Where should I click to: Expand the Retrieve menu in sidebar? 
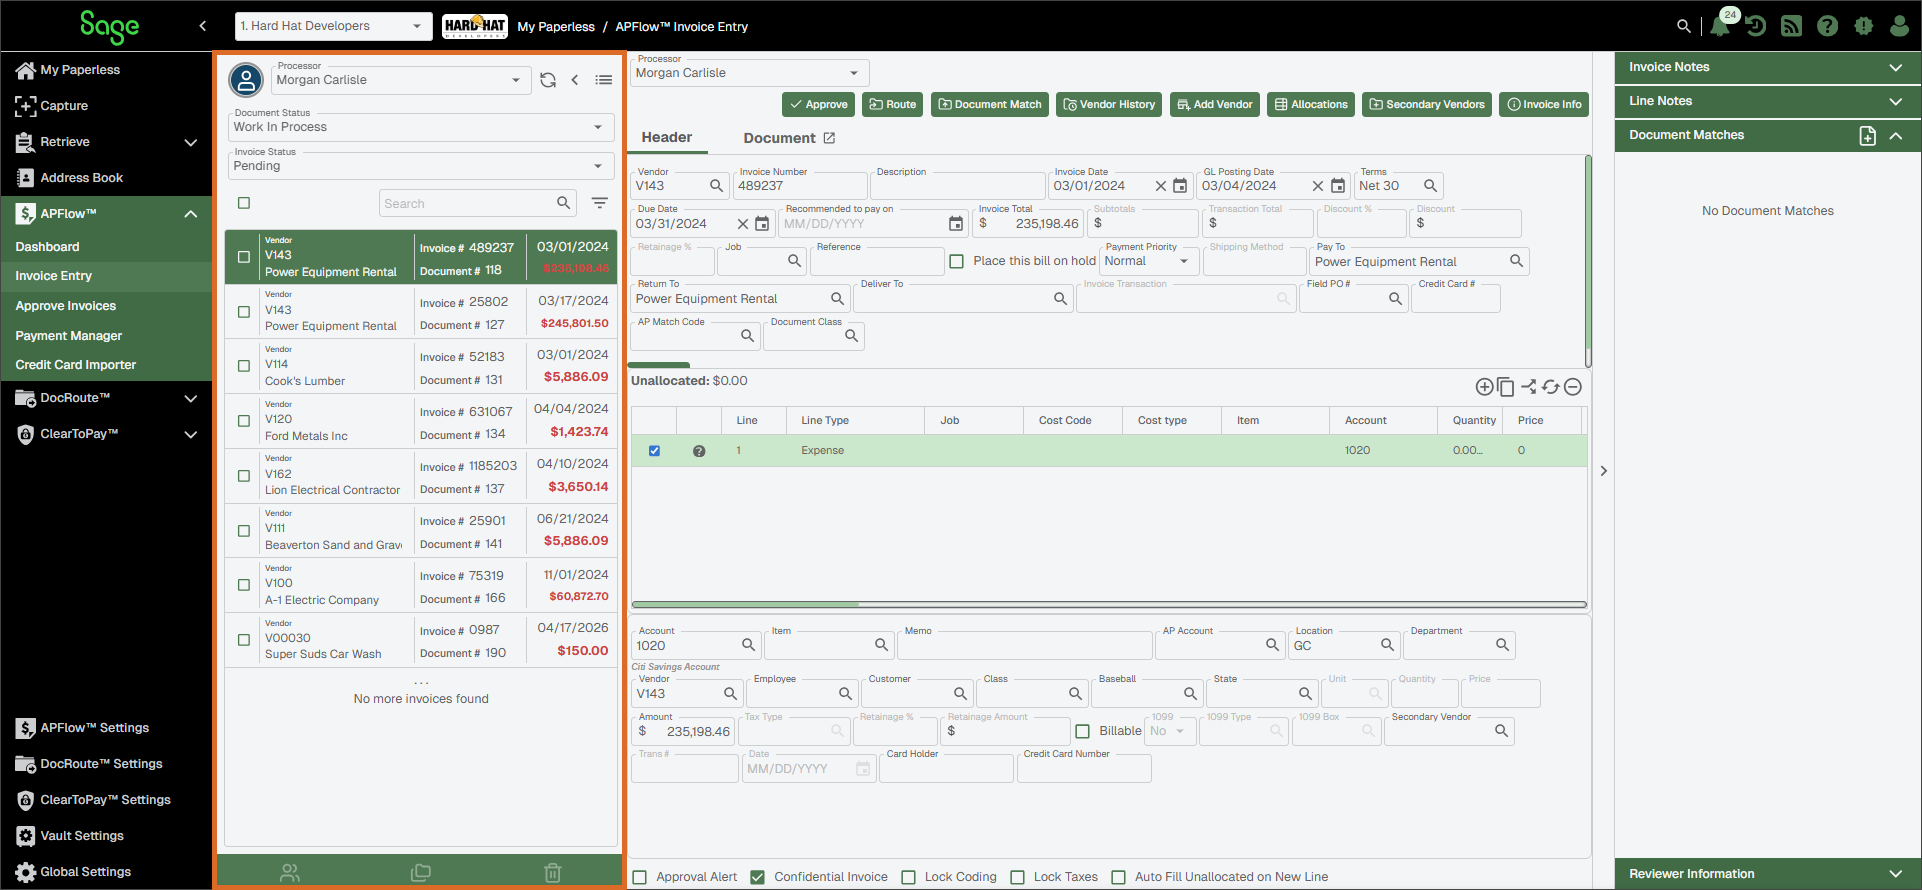106,142
